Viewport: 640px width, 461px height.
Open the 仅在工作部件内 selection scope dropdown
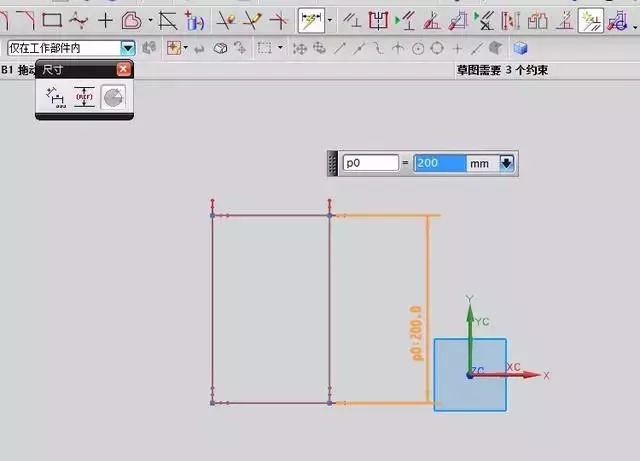pos(127,48)
